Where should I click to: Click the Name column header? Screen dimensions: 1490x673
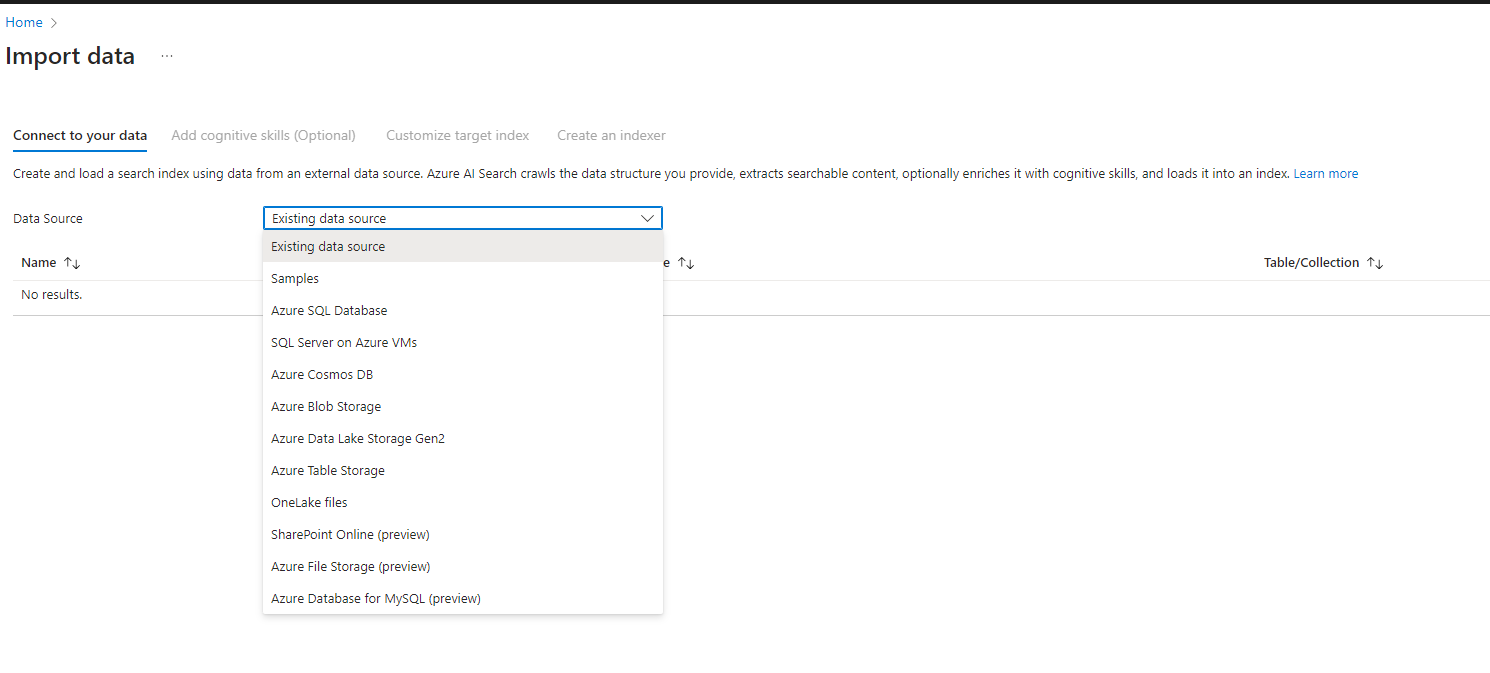coord(39,263)
